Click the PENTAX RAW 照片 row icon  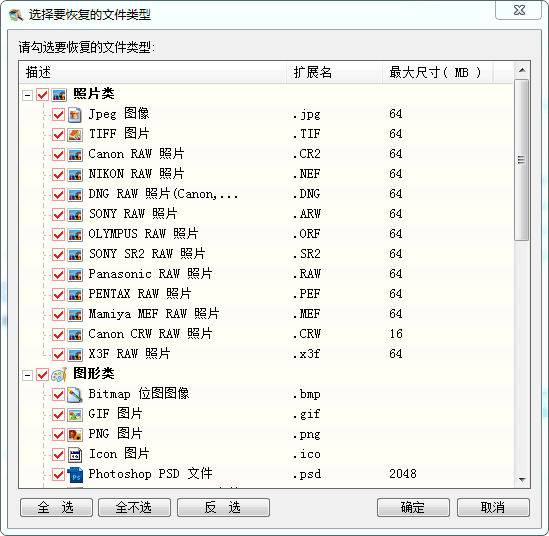tap(75, 294)
